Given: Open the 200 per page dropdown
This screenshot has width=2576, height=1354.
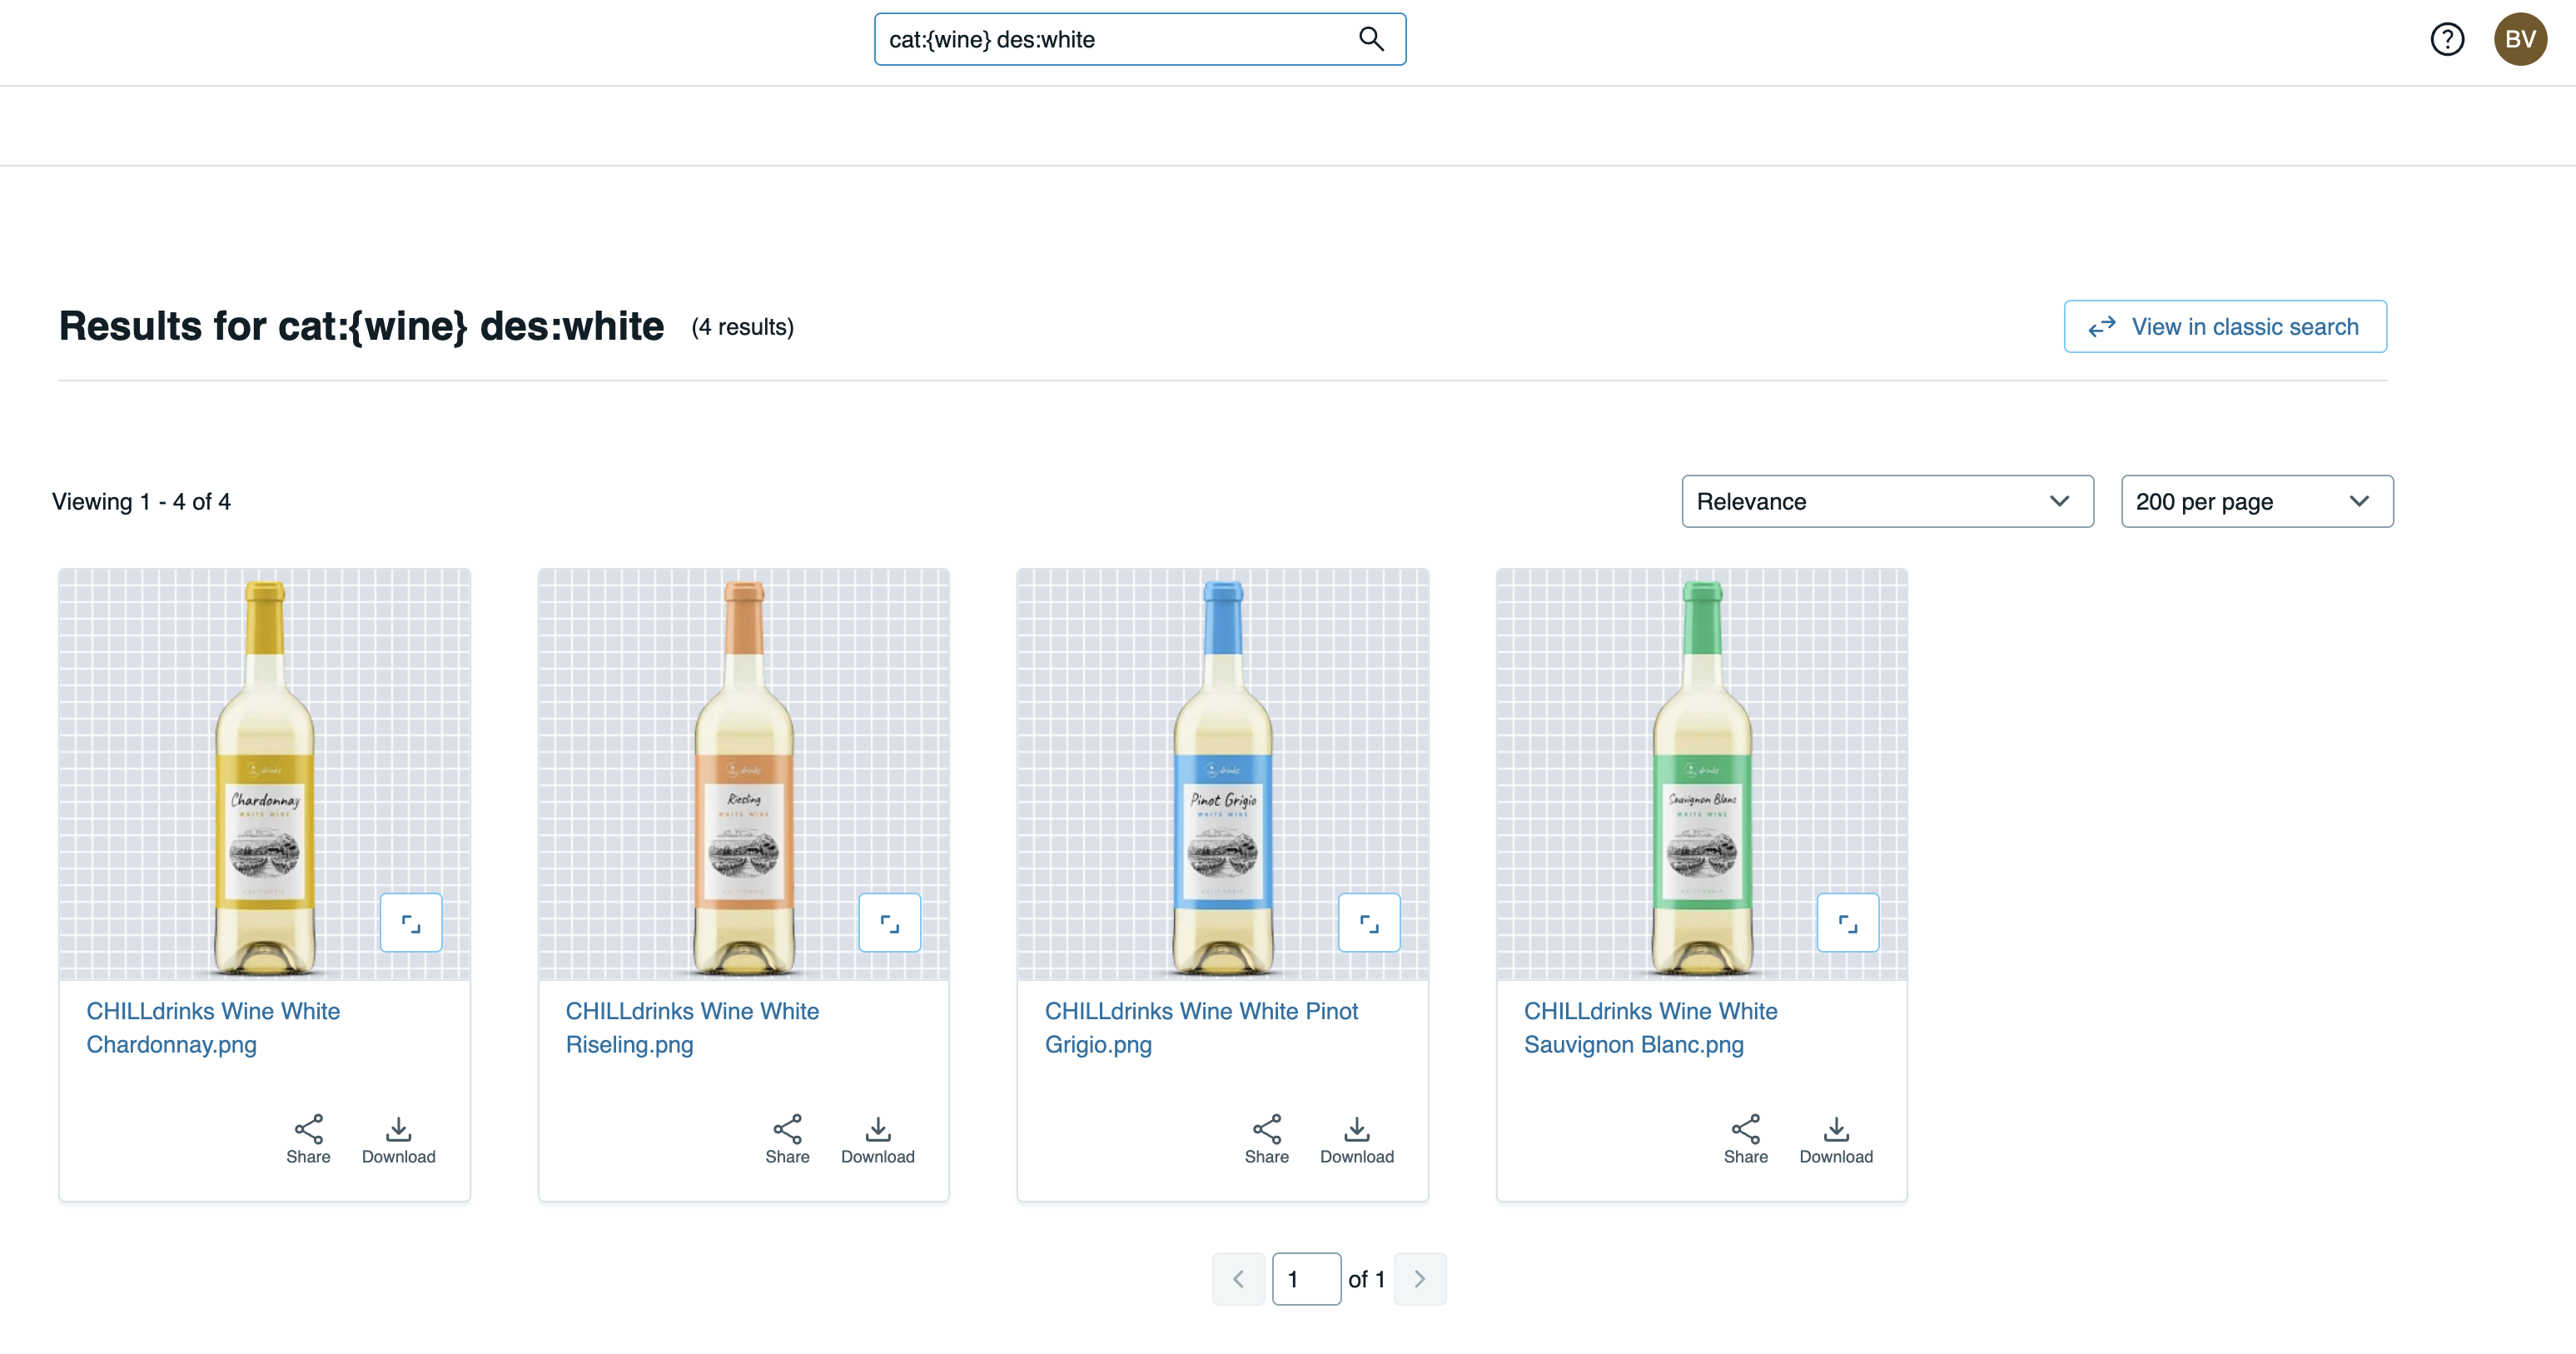Looking at the screenshot, I should (2257, 501).
